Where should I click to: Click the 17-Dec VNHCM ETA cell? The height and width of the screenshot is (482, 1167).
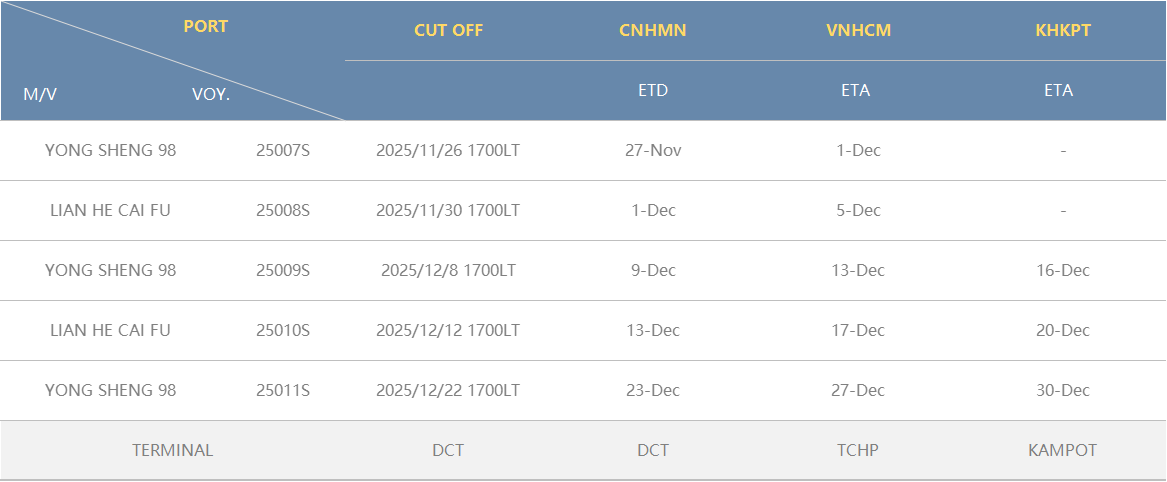[x=857, y=331]
